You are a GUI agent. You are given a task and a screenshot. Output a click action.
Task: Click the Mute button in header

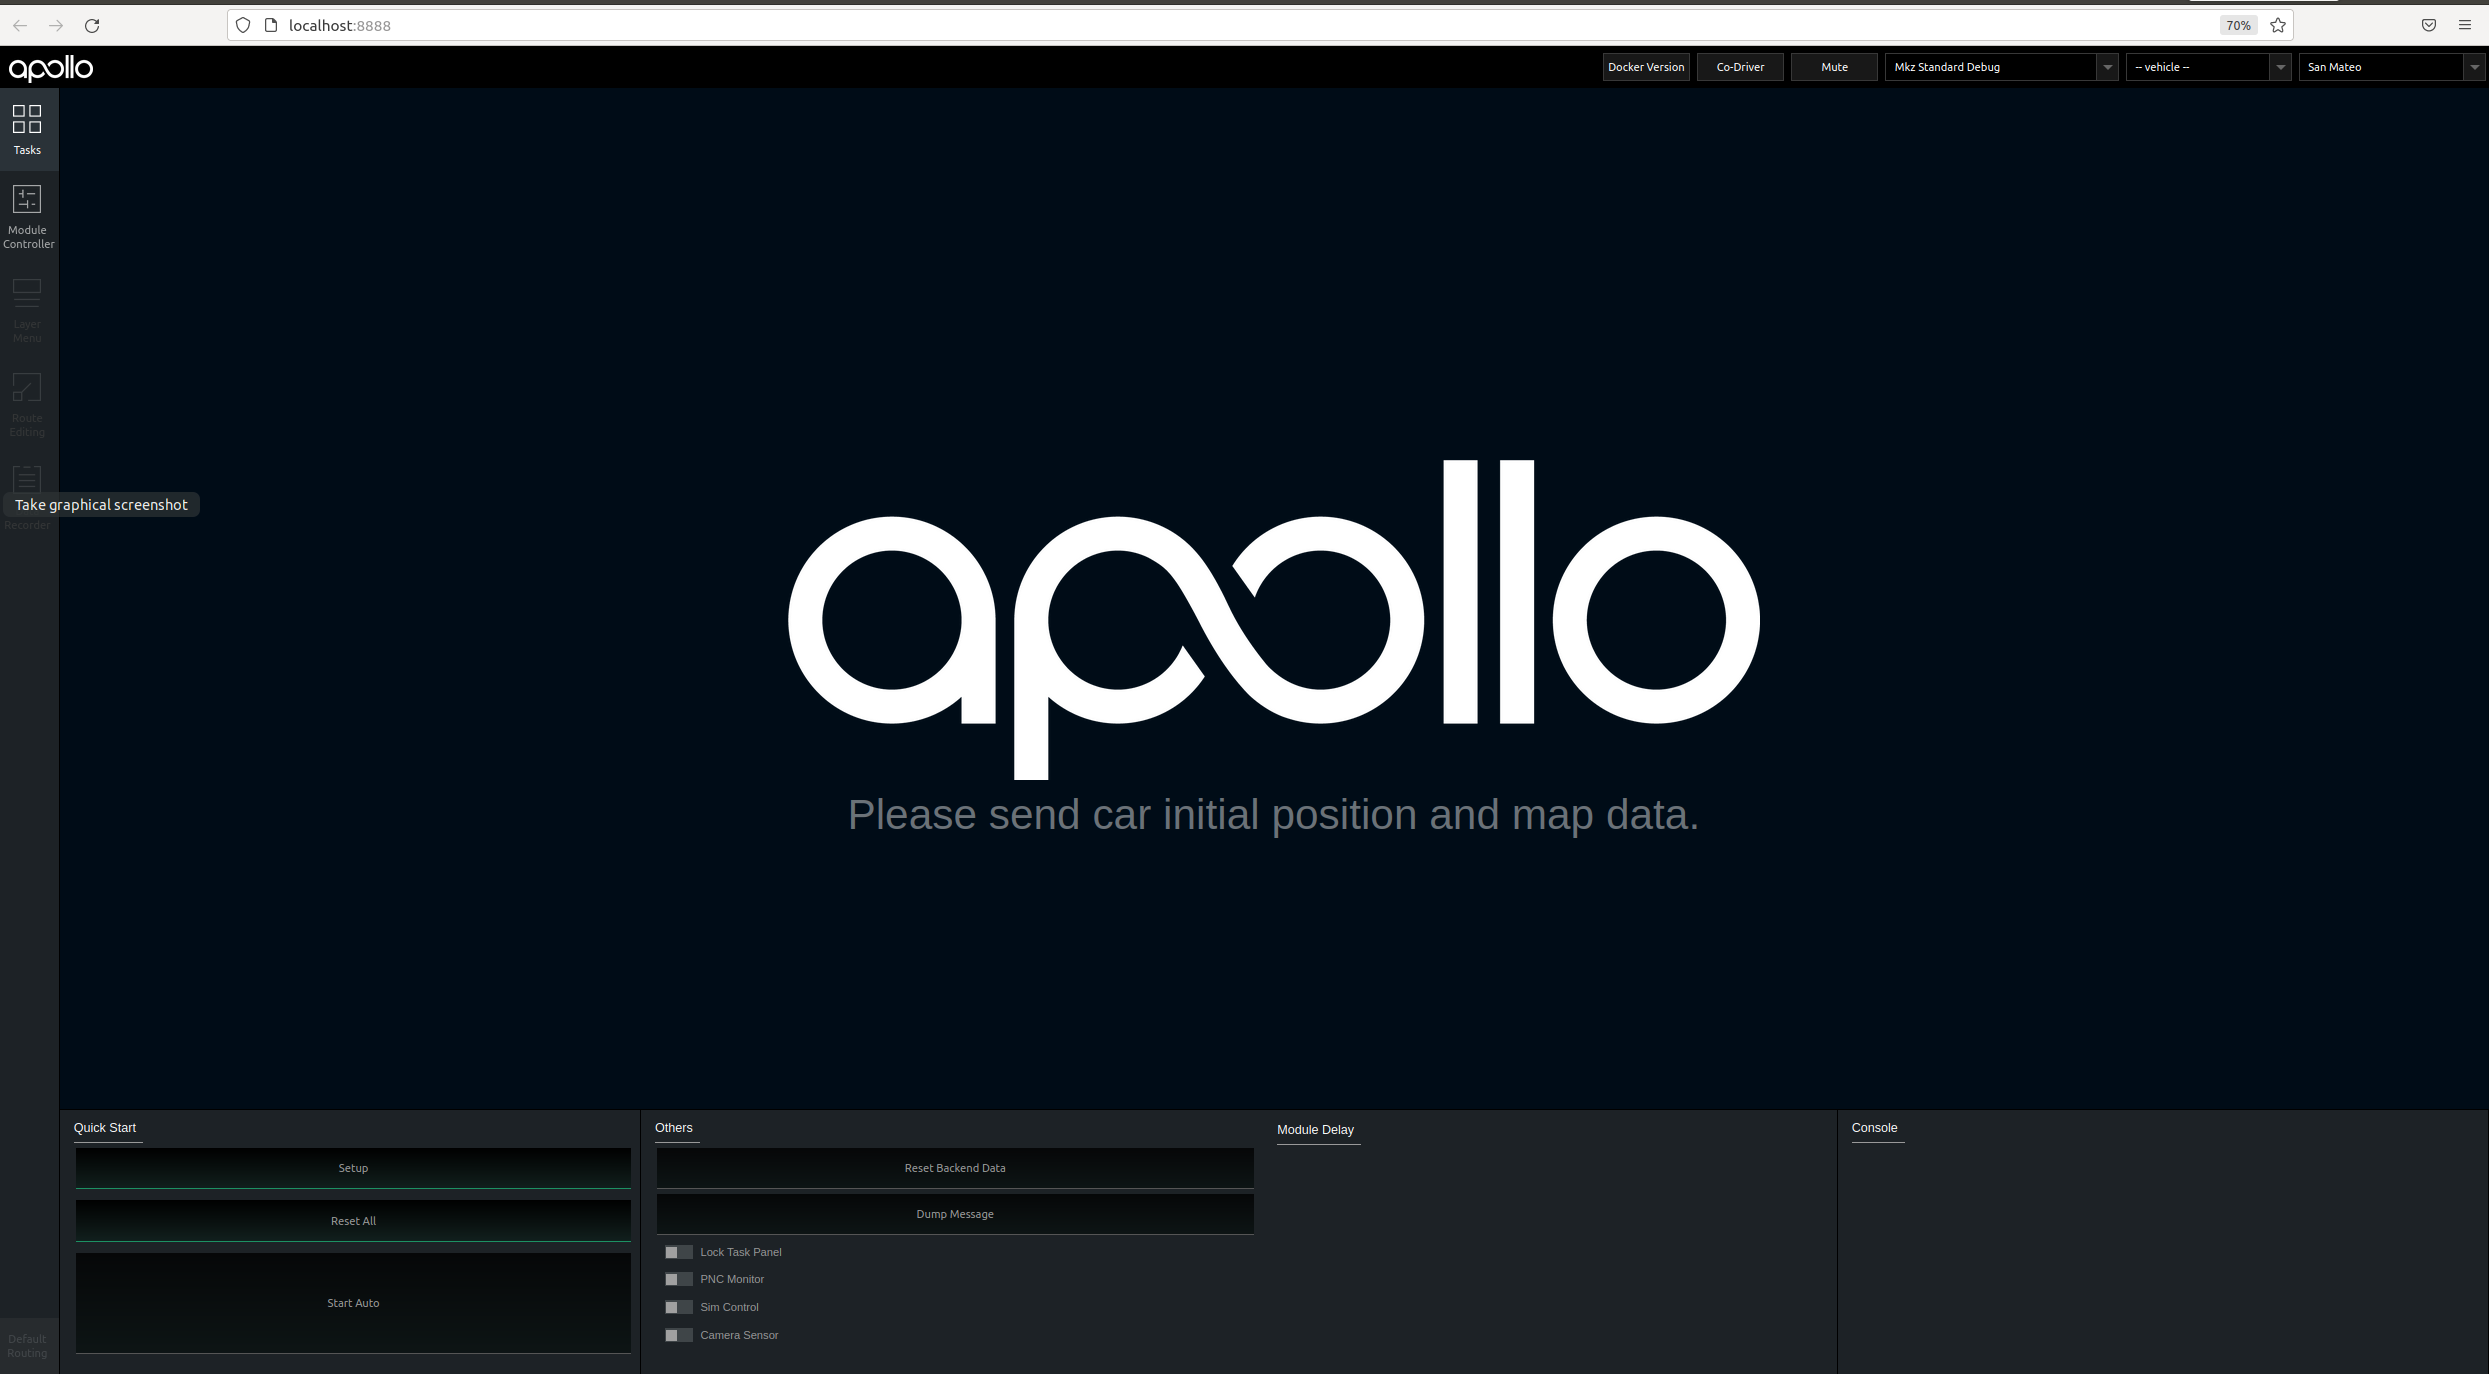click(1834, 67)
